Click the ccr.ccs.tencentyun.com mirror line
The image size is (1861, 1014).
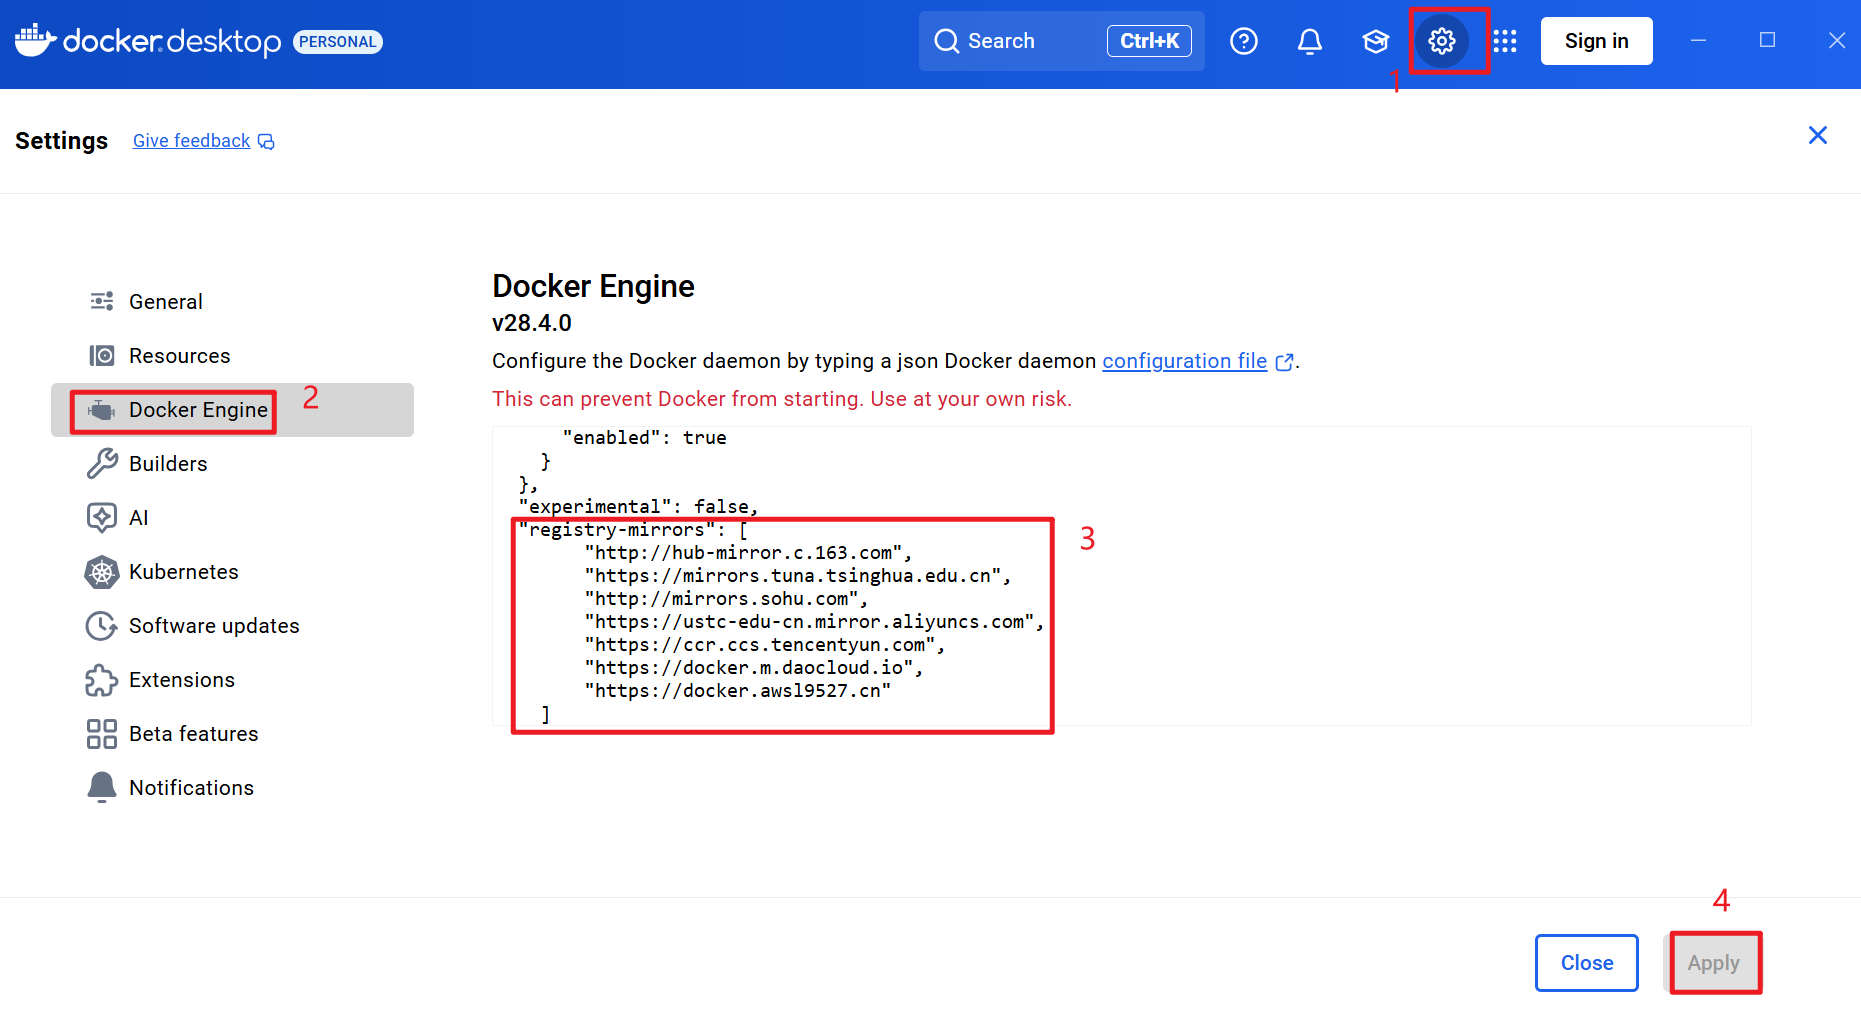pyautogui.click(x=764, y=645)
